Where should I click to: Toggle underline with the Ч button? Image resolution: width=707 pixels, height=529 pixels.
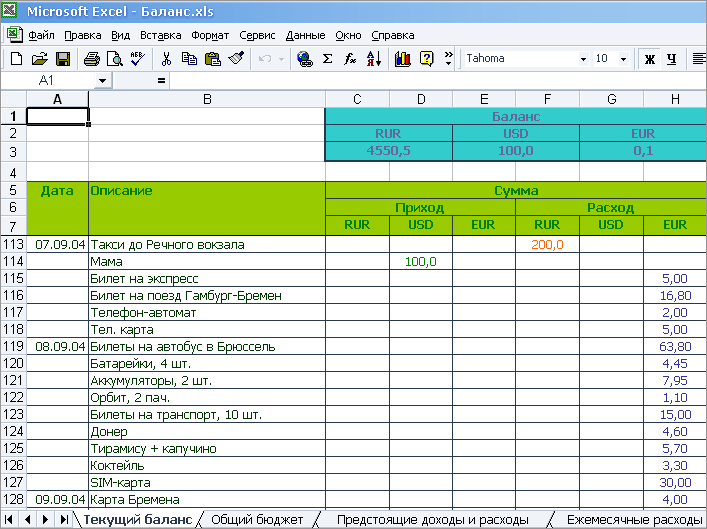point(671,59)
